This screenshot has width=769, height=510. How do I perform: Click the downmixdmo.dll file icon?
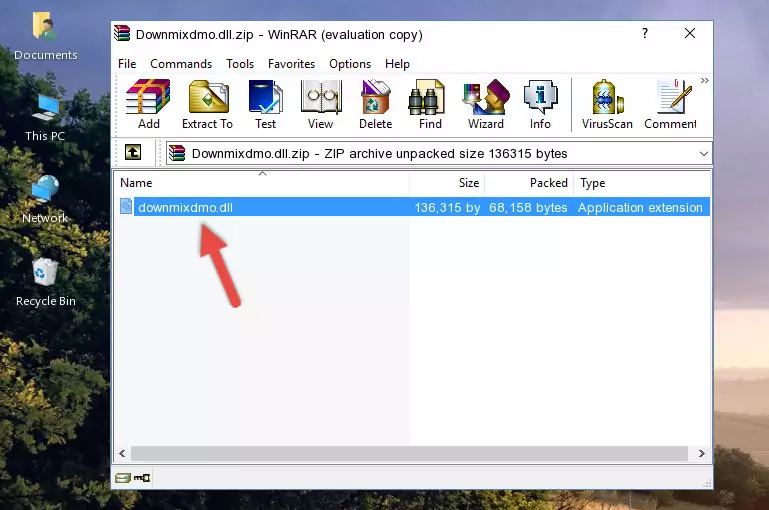tap(126, 206)
